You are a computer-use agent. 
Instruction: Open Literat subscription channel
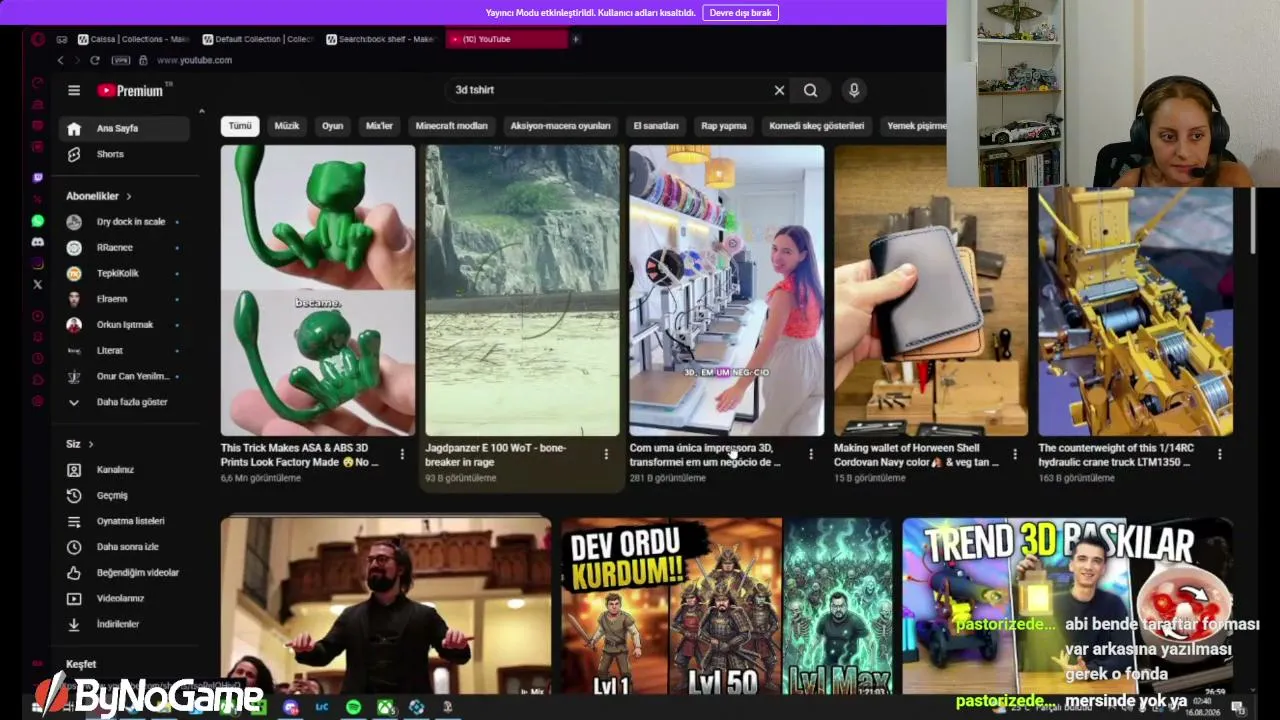(x=123, y=351)
